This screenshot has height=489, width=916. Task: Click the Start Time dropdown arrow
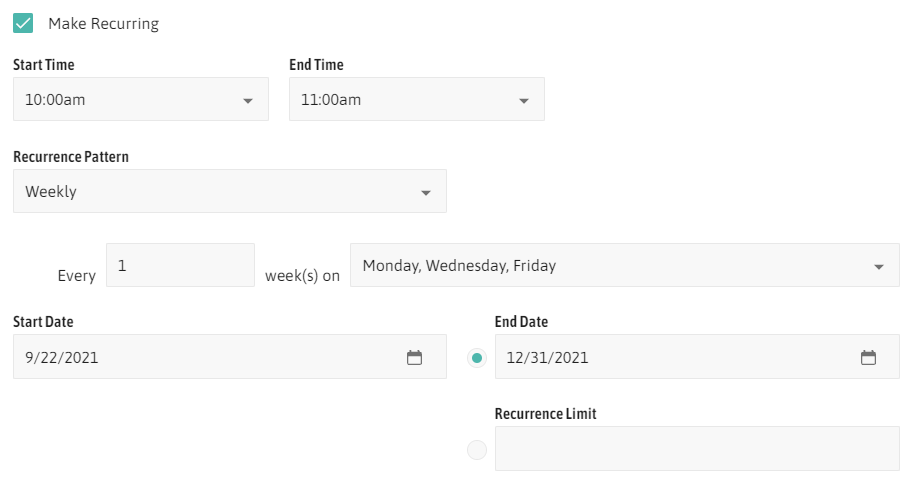[x=248, y=100]
